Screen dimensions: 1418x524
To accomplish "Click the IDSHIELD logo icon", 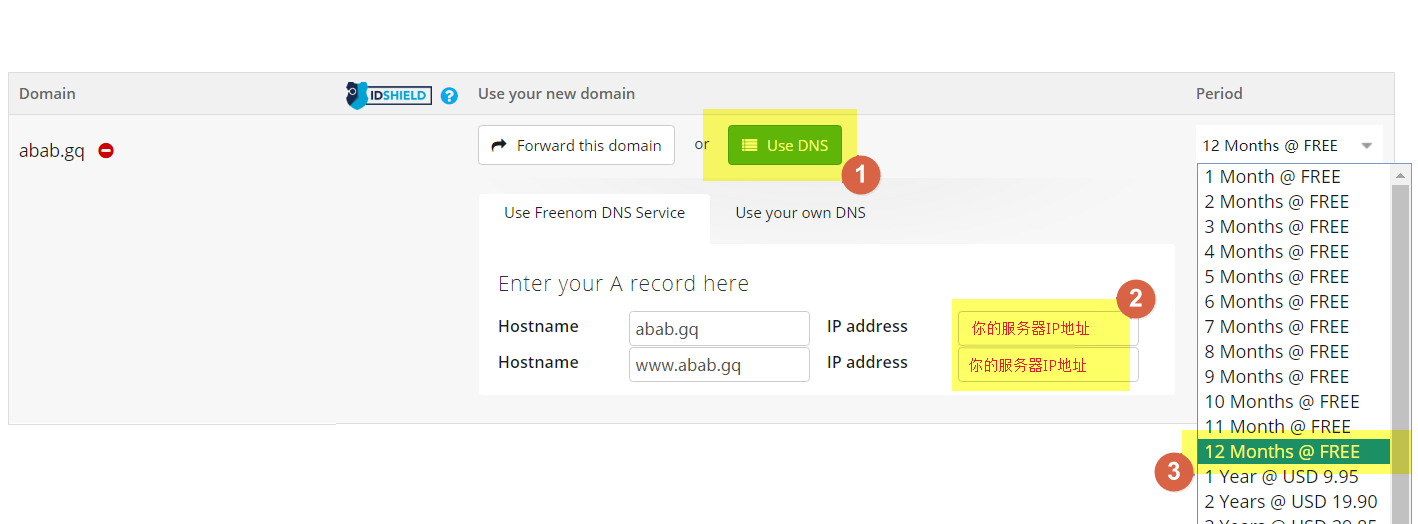I will pos(388,95).
